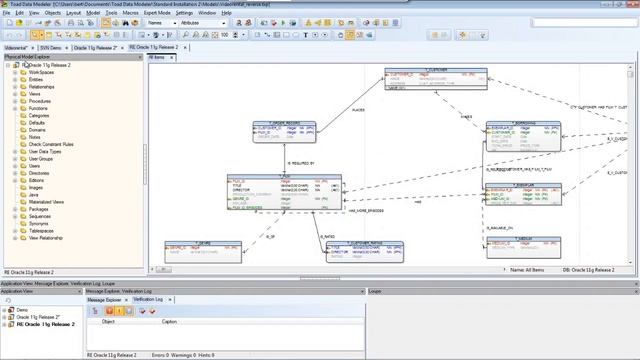The height and width of the screenshot is (360, 640).
Task: Select the Check Constraint Rules tree item
Action: click(x=51, y=144)
